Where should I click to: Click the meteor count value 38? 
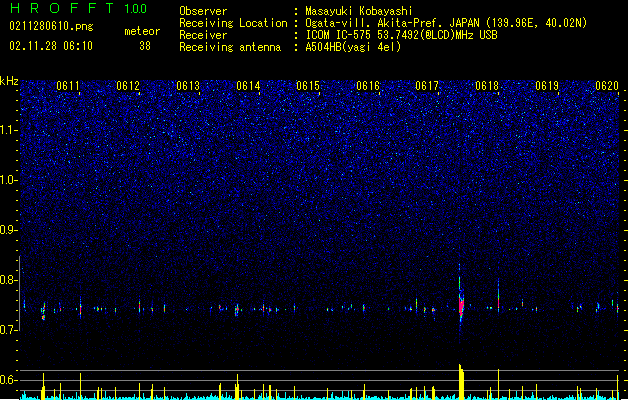[x=145, y=46]
